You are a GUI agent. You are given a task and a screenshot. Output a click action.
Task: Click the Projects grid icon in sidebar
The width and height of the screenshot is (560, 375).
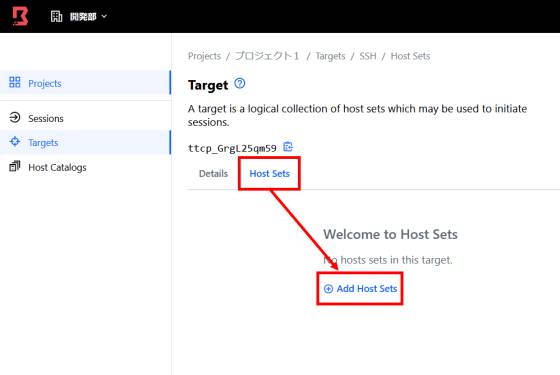15,82
